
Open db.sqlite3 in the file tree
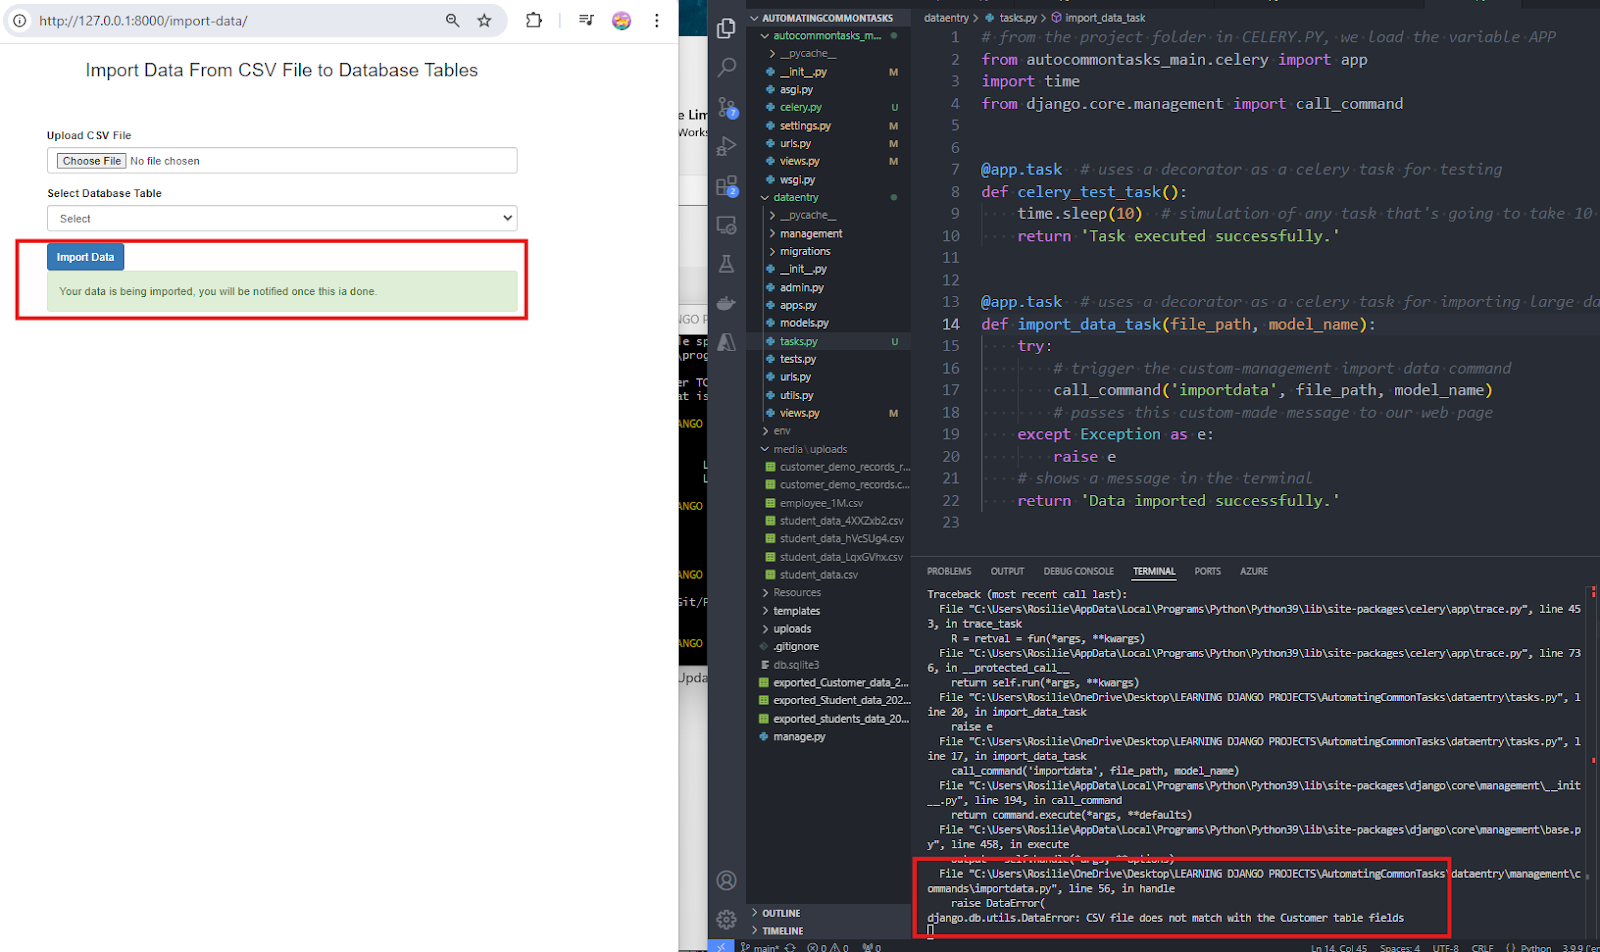point(796,665)
